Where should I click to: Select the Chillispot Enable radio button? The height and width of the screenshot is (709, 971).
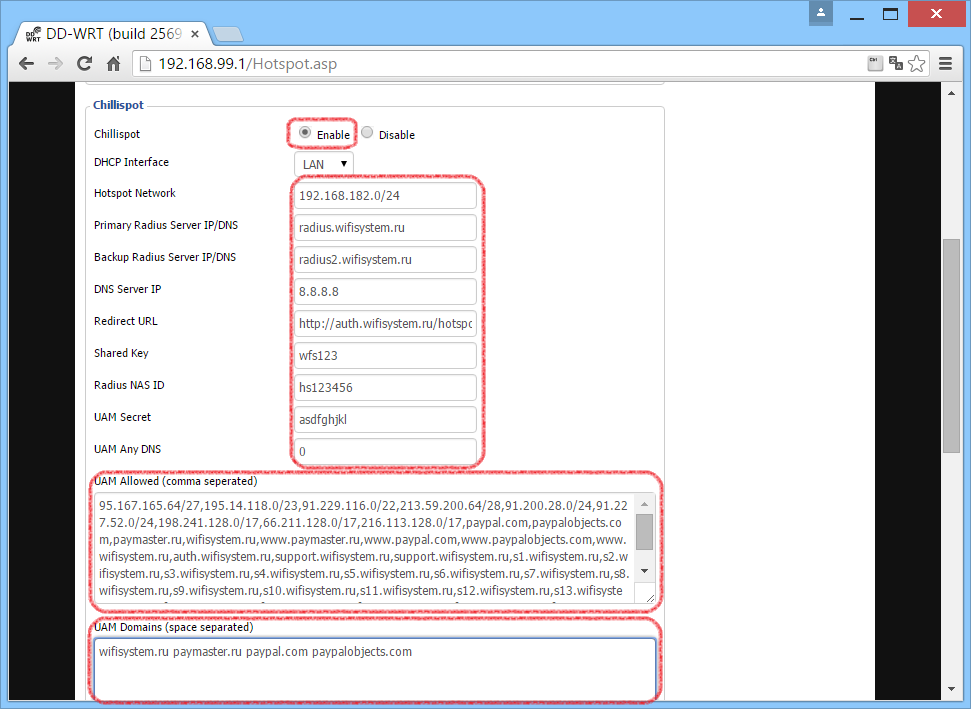point(305,133)
